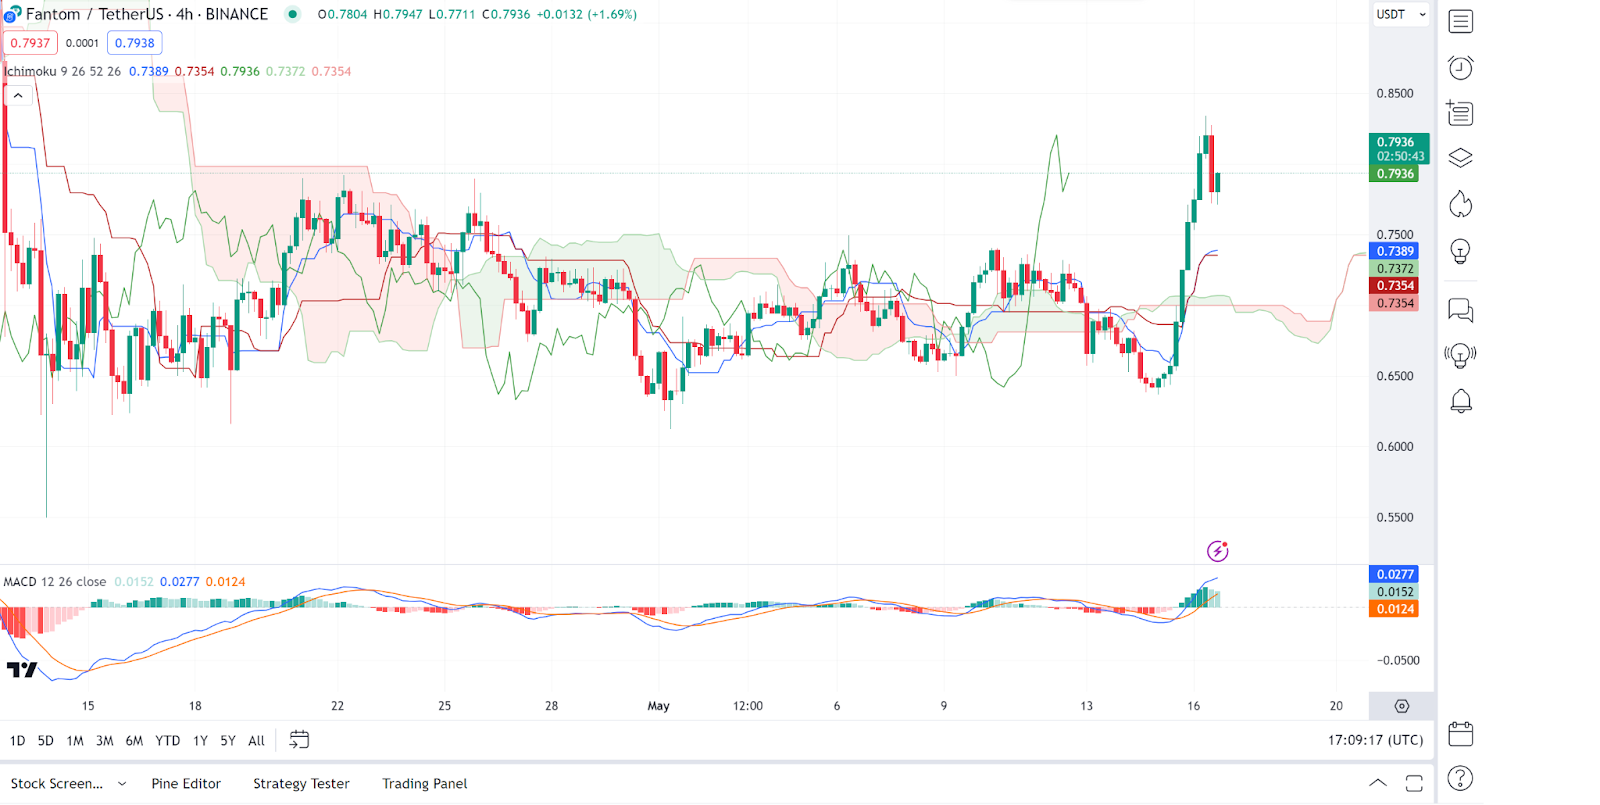Click the Ichimoku 9 26 52 26 indicator legend
The width and height of the screenshot is (1600, 805).
tap(62, 71)
